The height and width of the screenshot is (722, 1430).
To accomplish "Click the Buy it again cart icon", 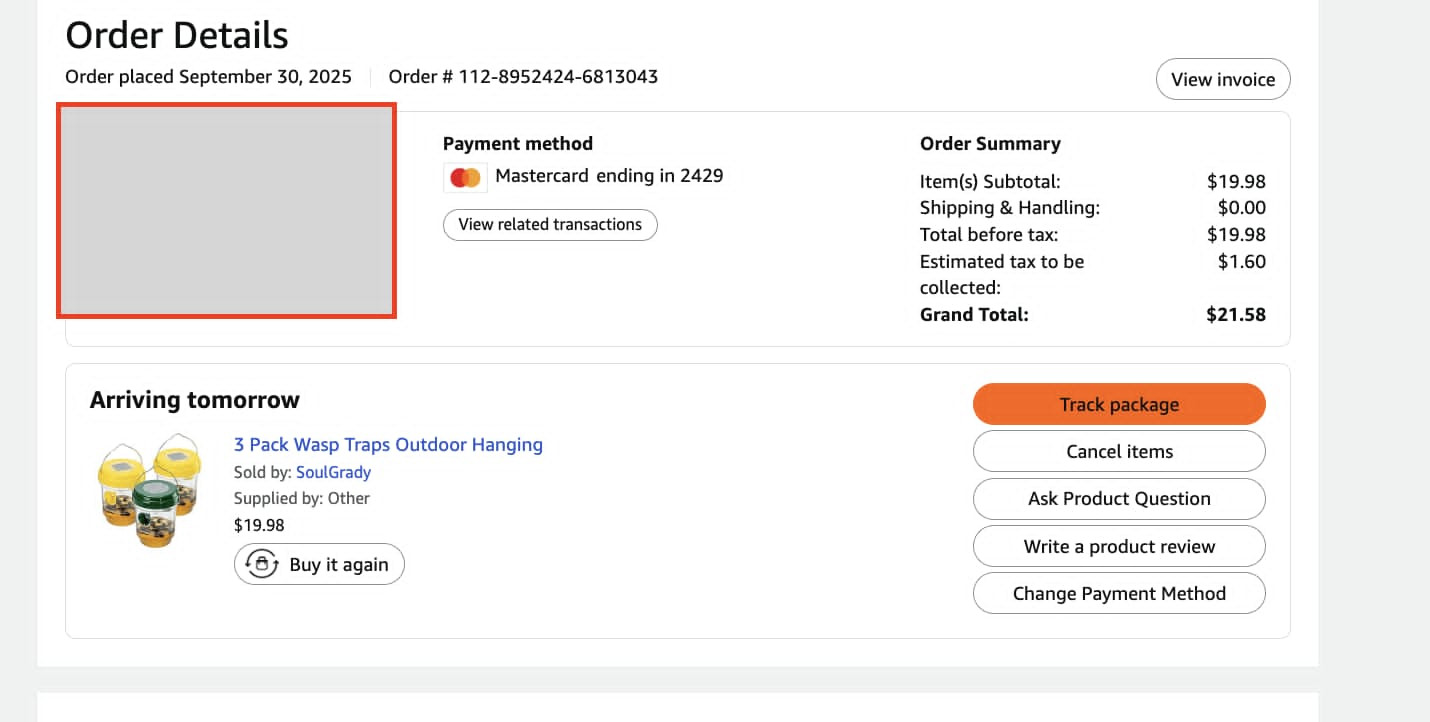I will (x=262, y=564).
